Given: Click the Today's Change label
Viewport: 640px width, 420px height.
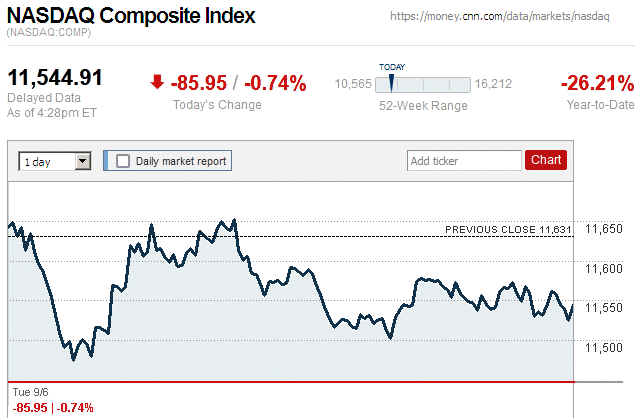Looking at the screenshot, I should [x=217, y=105].
